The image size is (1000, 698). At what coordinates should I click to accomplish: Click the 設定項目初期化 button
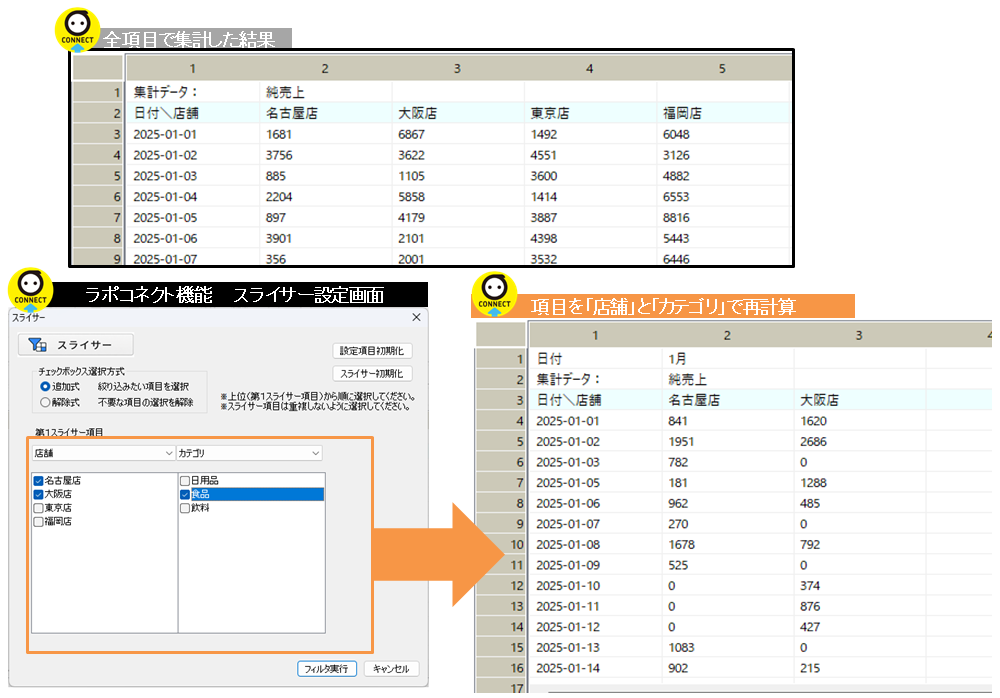tap(372, 351)
